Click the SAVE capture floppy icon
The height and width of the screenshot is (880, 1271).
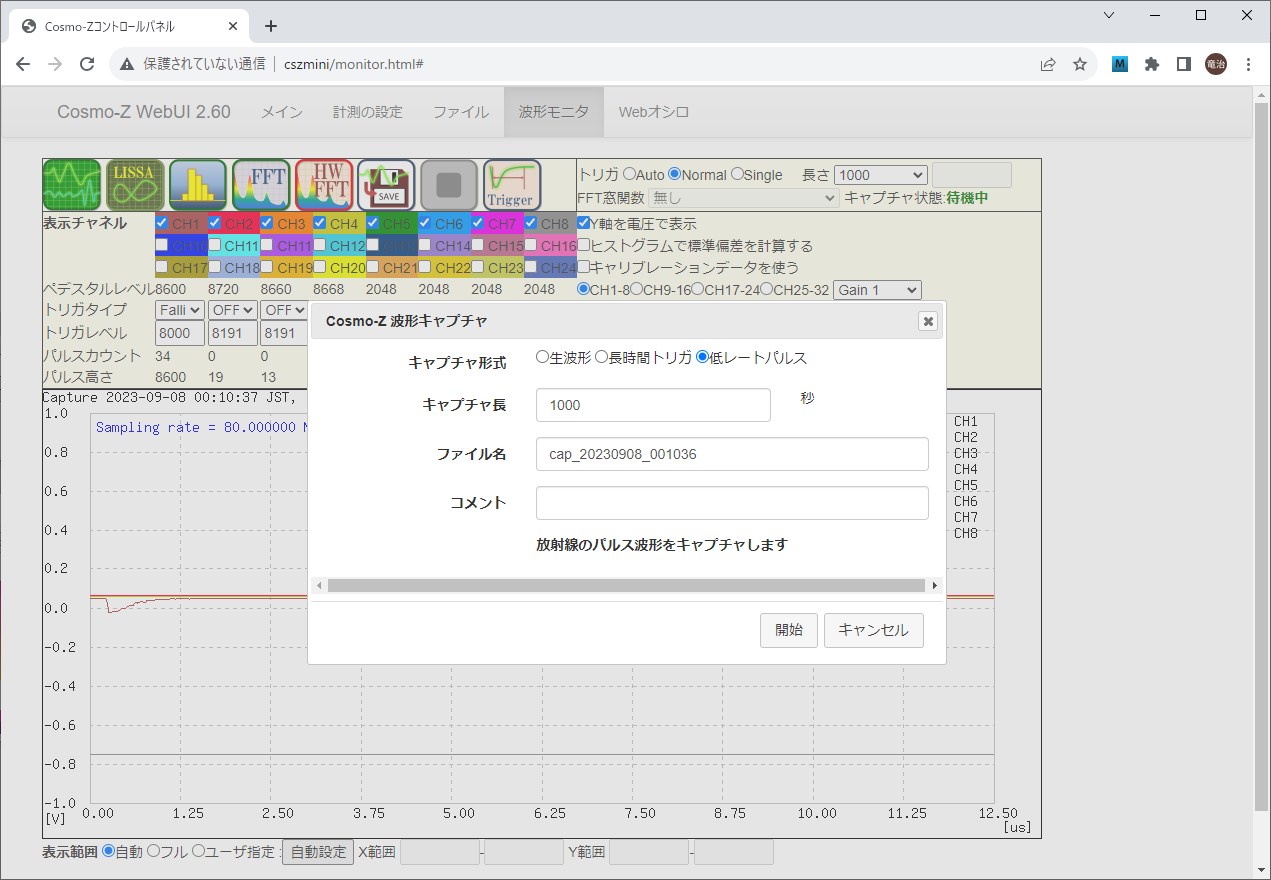coord(386,185)
